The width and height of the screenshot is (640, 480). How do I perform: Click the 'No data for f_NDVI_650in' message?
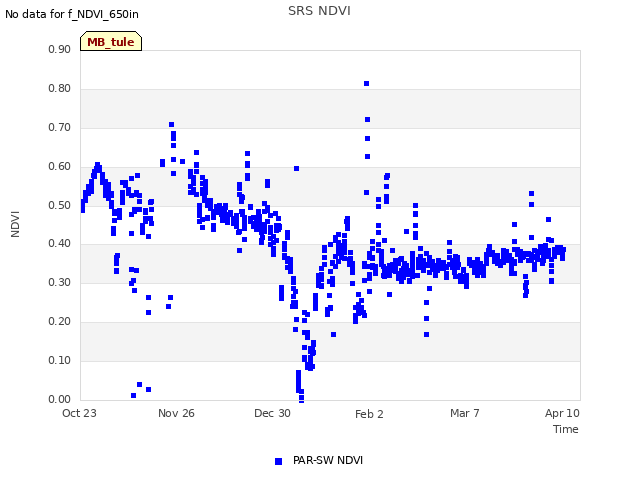click(72, 14)
